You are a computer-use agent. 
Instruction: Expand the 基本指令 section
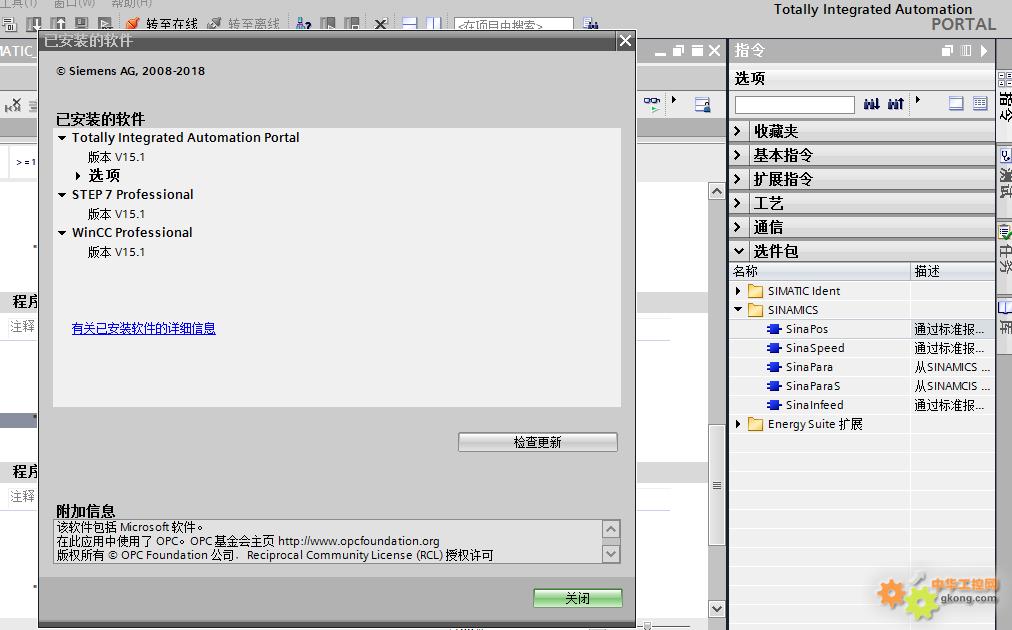pos(738,155)
